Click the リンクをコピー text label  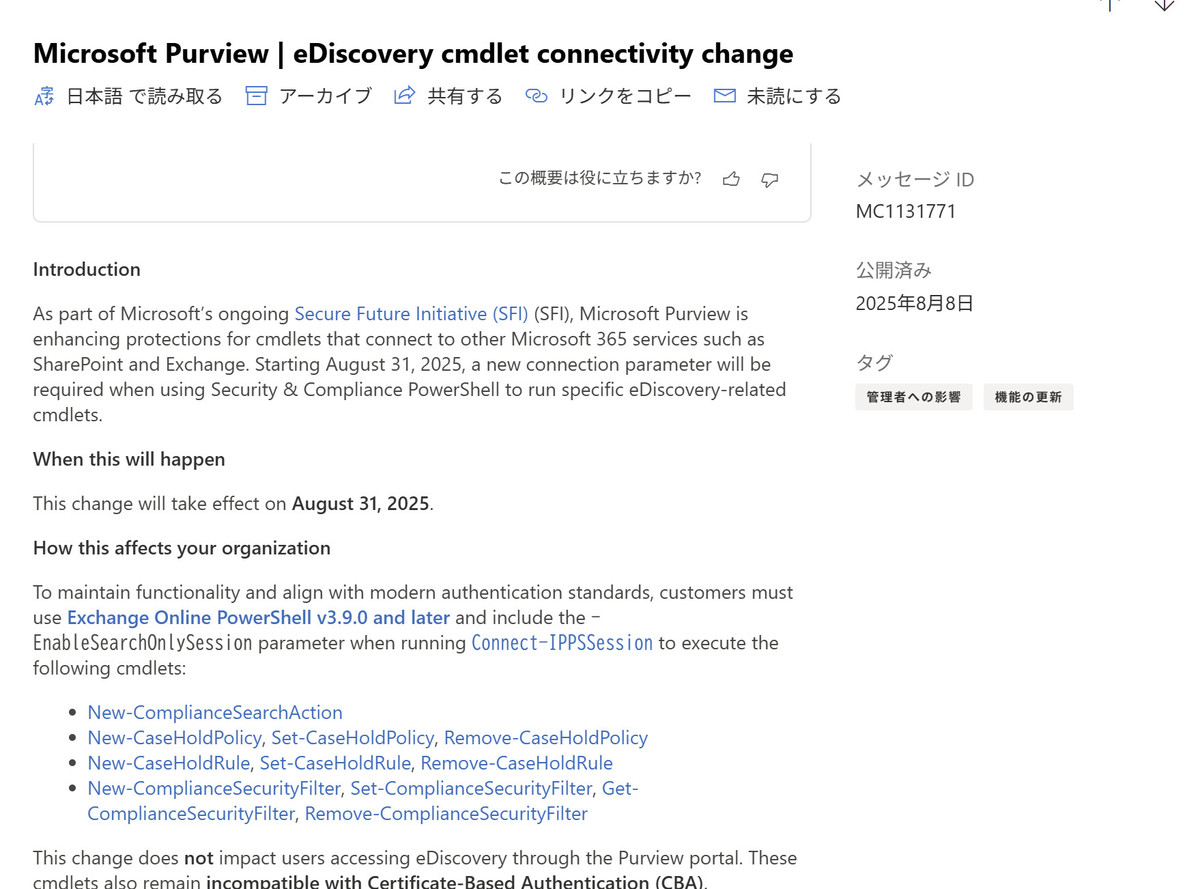tap(625, 96)
